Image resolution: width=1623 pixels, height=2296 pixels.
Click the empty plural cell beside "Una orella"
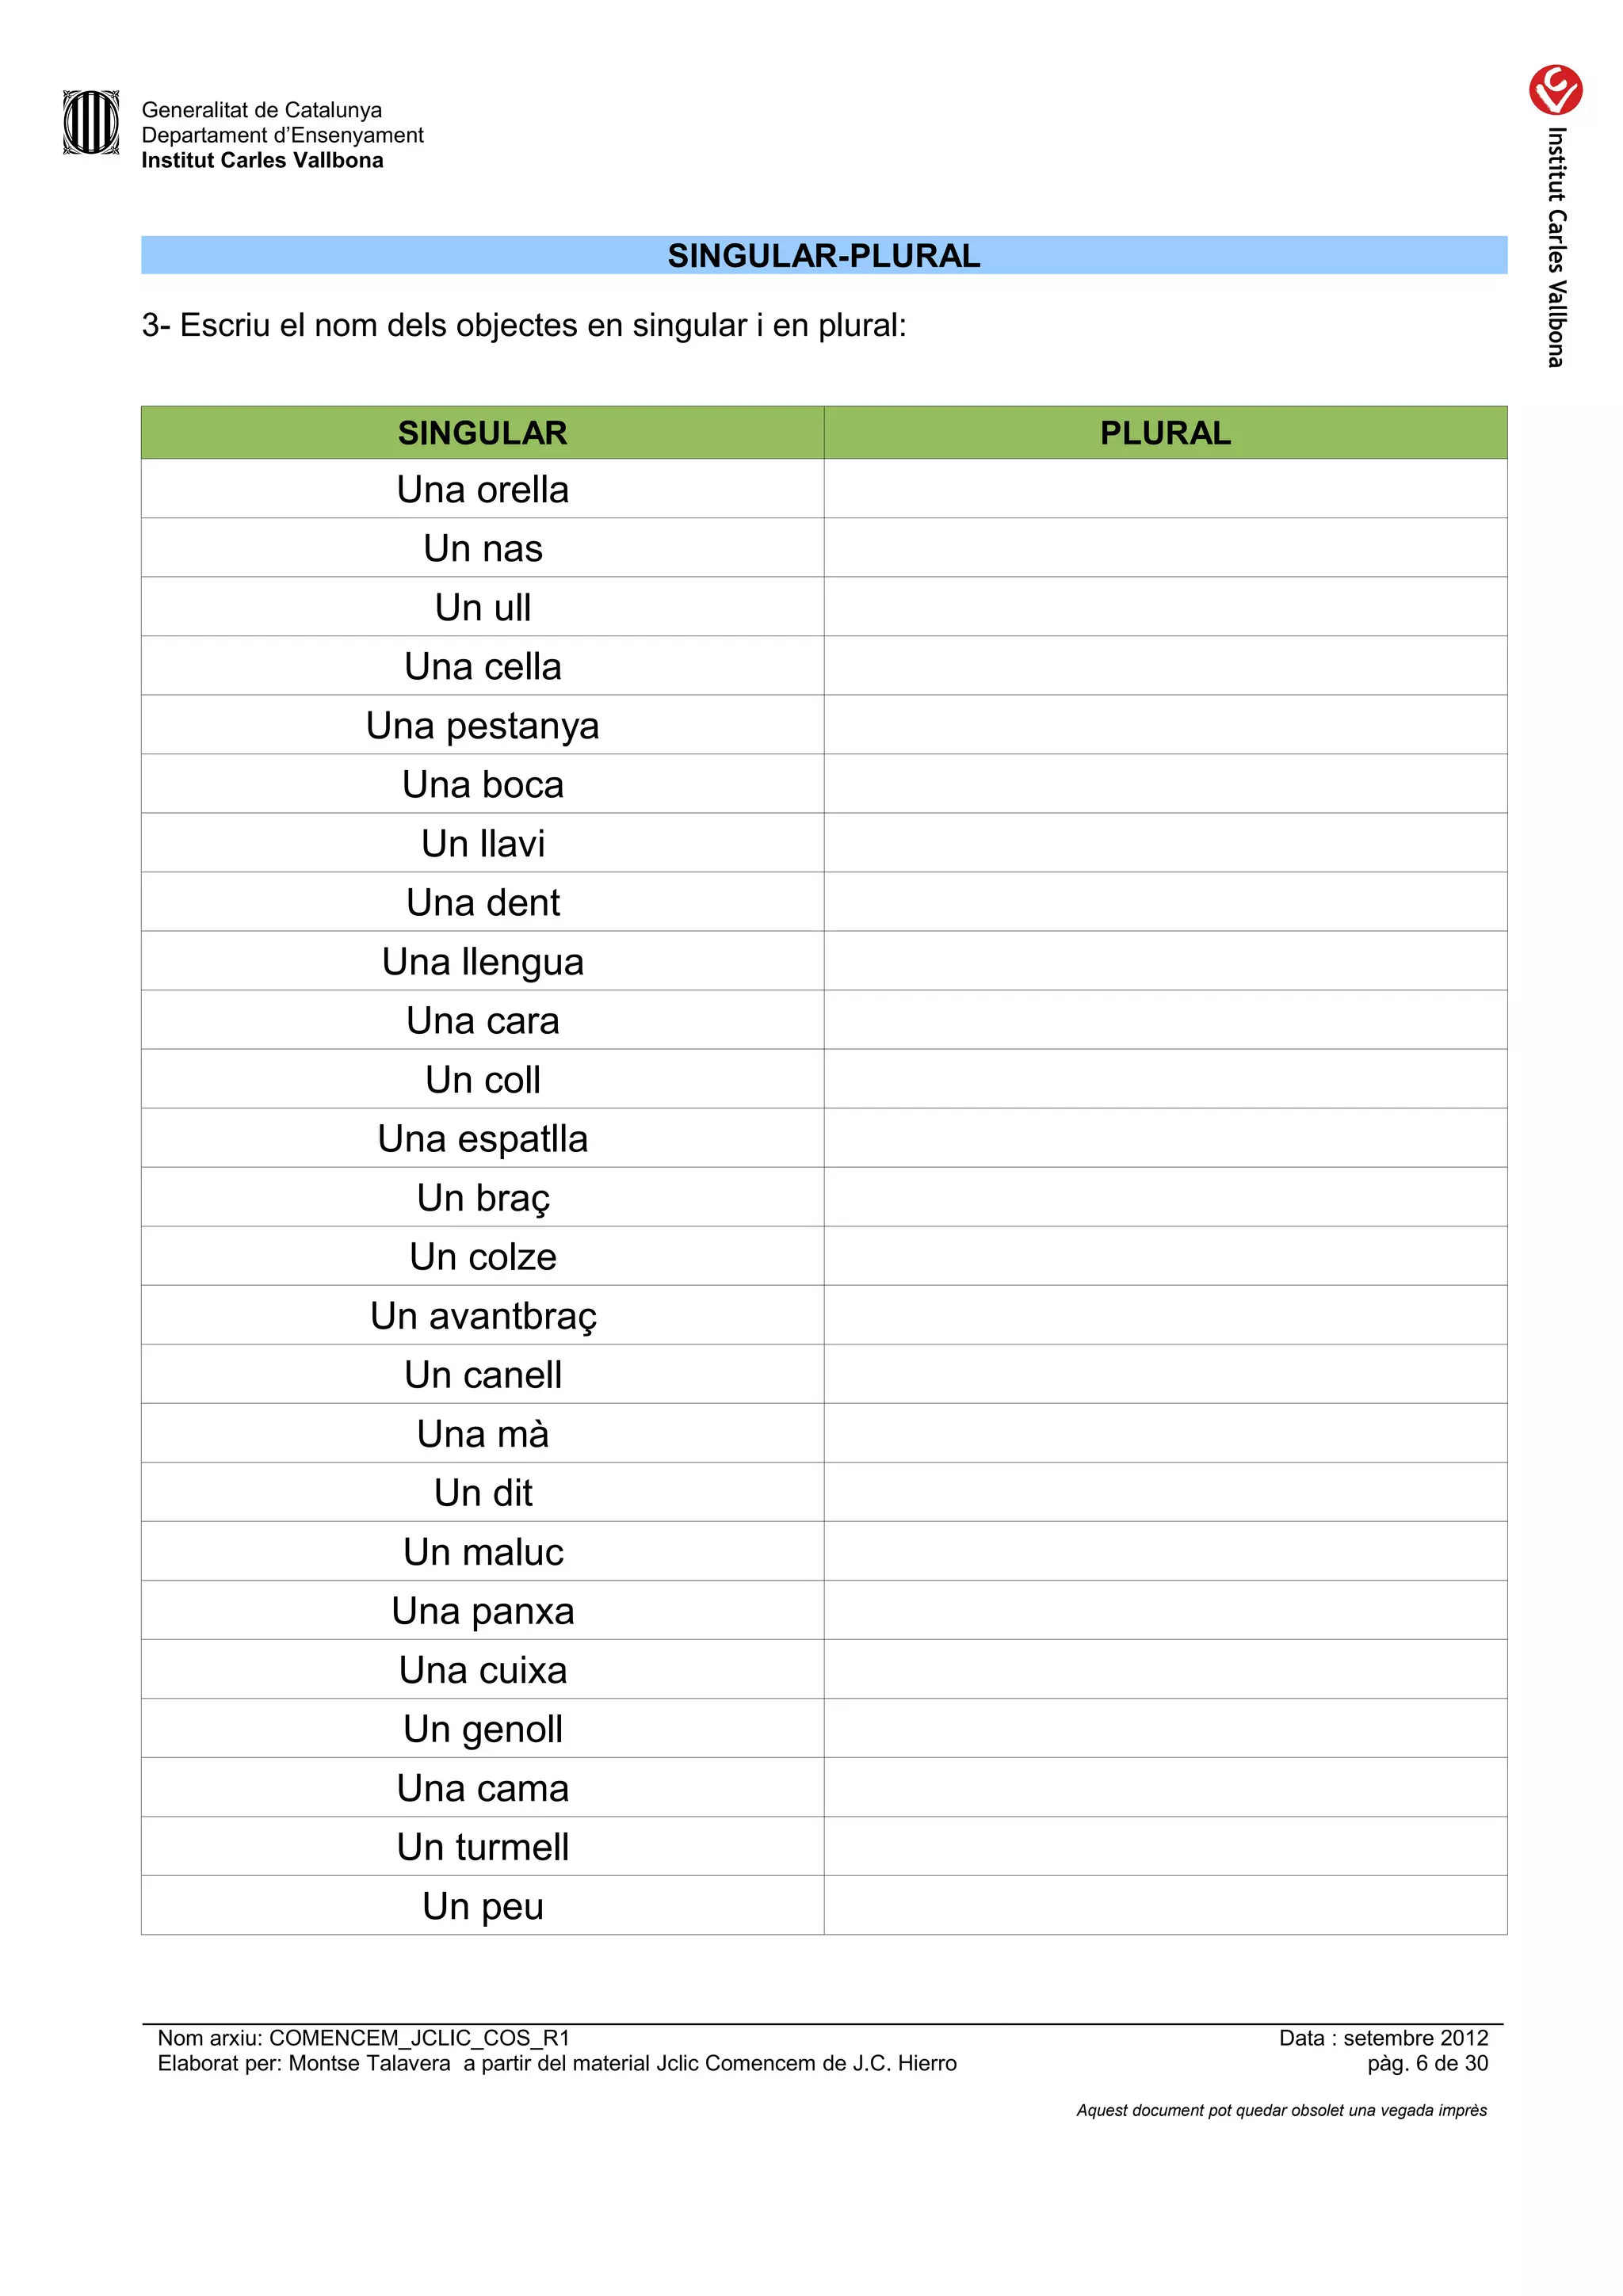[1165, 489]
